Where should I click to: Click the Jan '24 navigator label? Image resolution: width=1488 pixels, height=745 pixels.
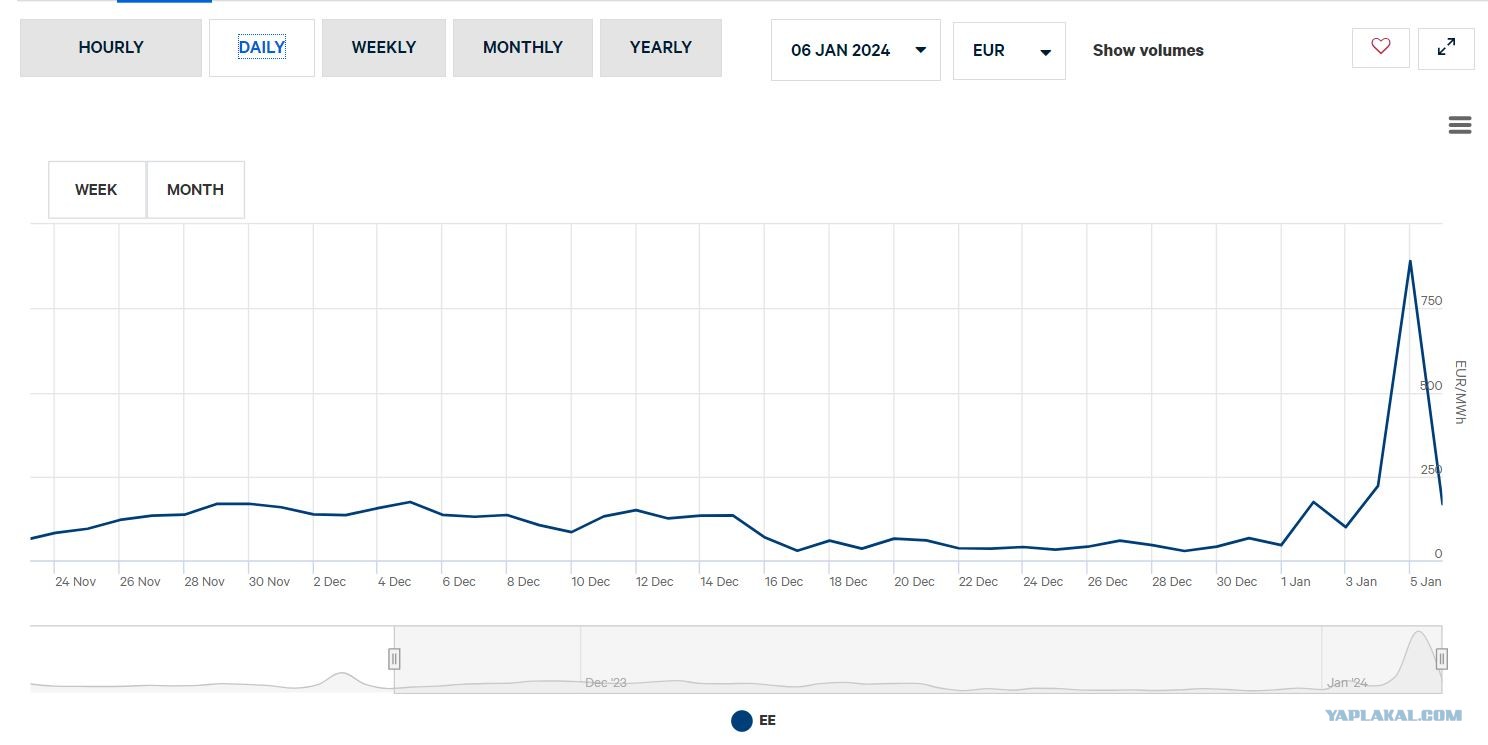pos(1347,683)
